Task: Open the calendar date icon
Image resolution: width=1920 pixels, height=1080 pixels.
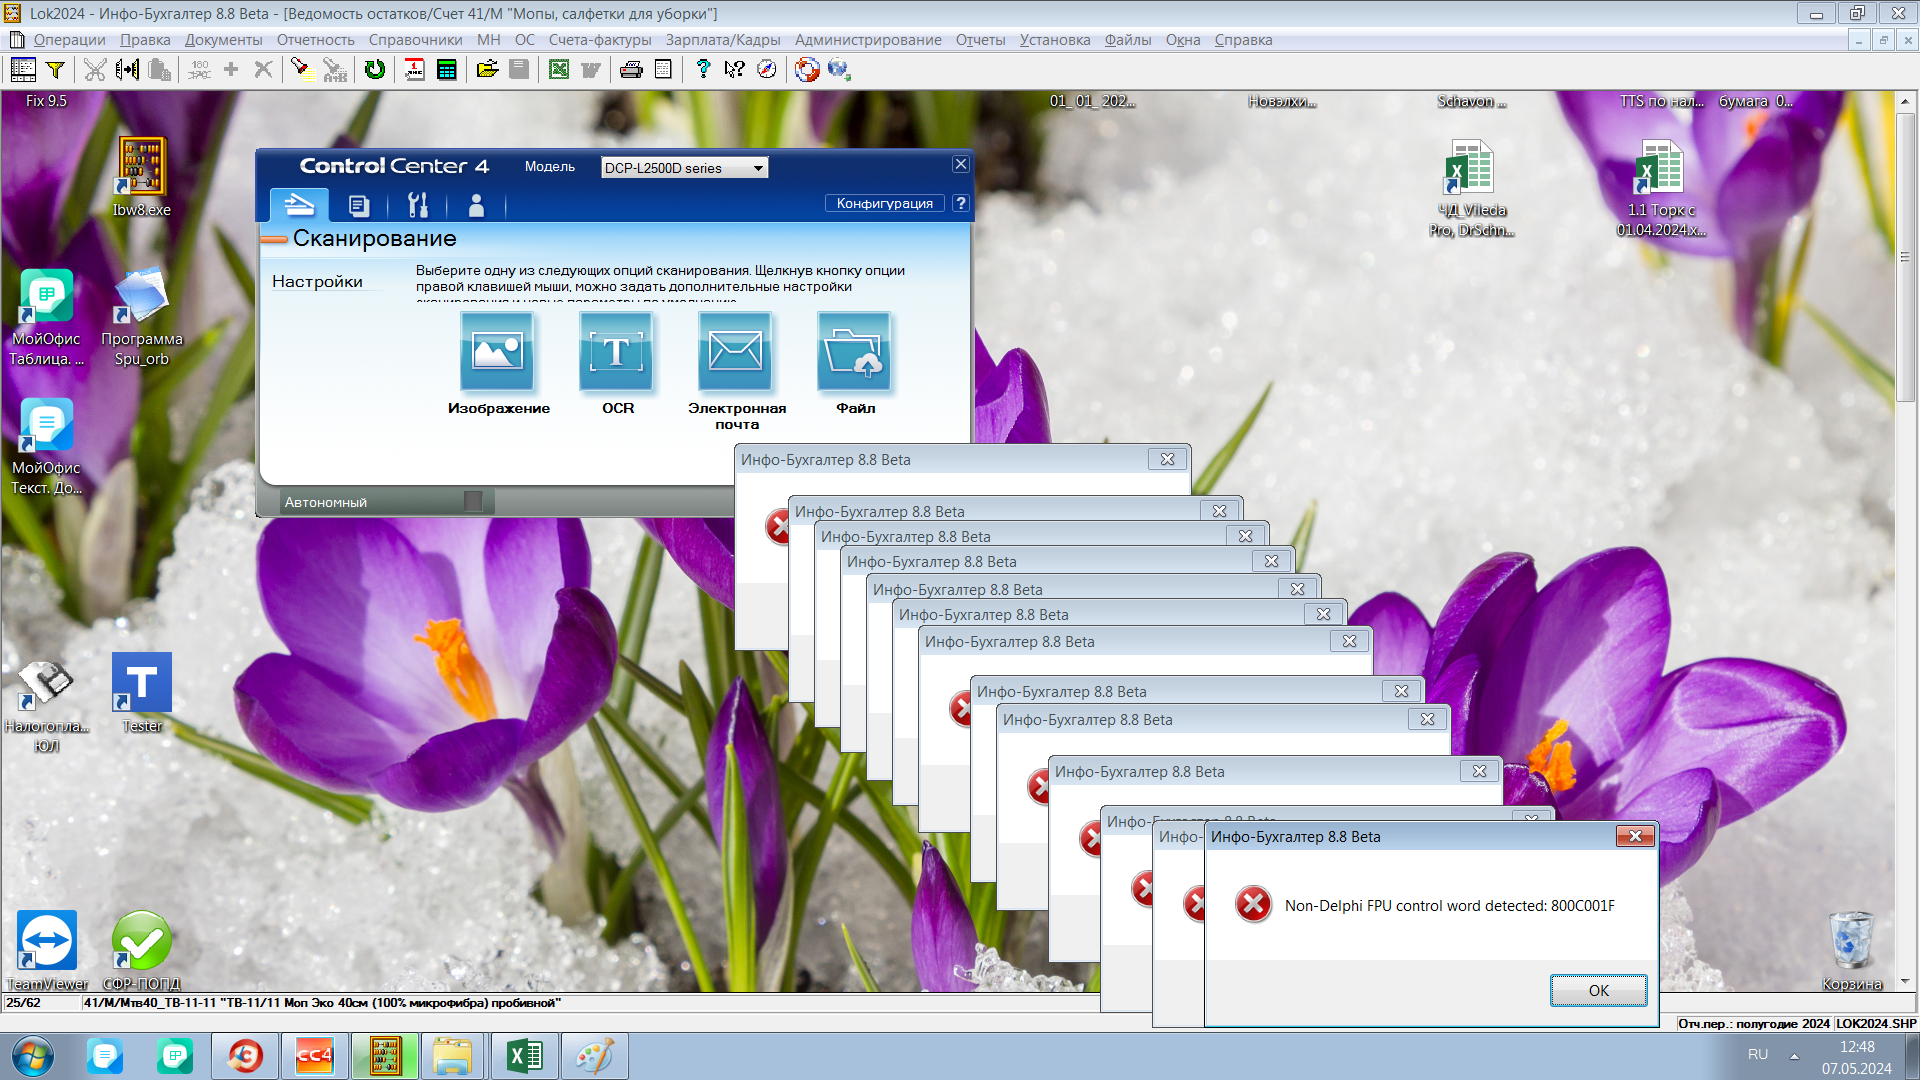Action: (x=414, y=69)
